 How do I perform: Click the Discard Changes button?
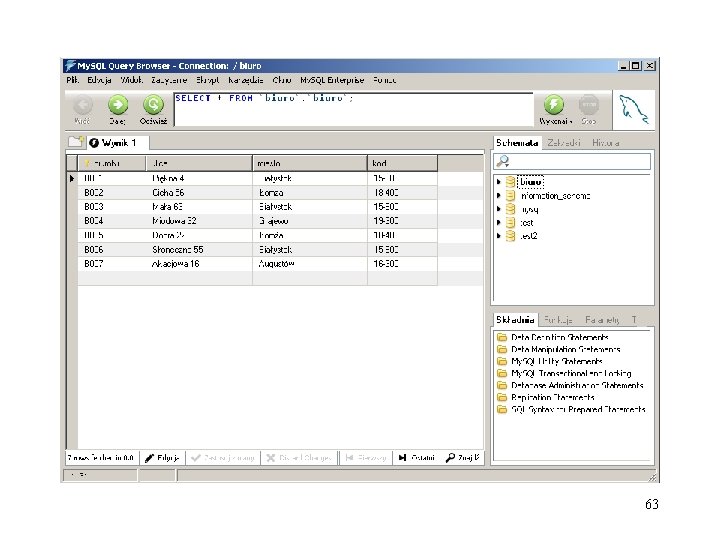coord(299,458)
